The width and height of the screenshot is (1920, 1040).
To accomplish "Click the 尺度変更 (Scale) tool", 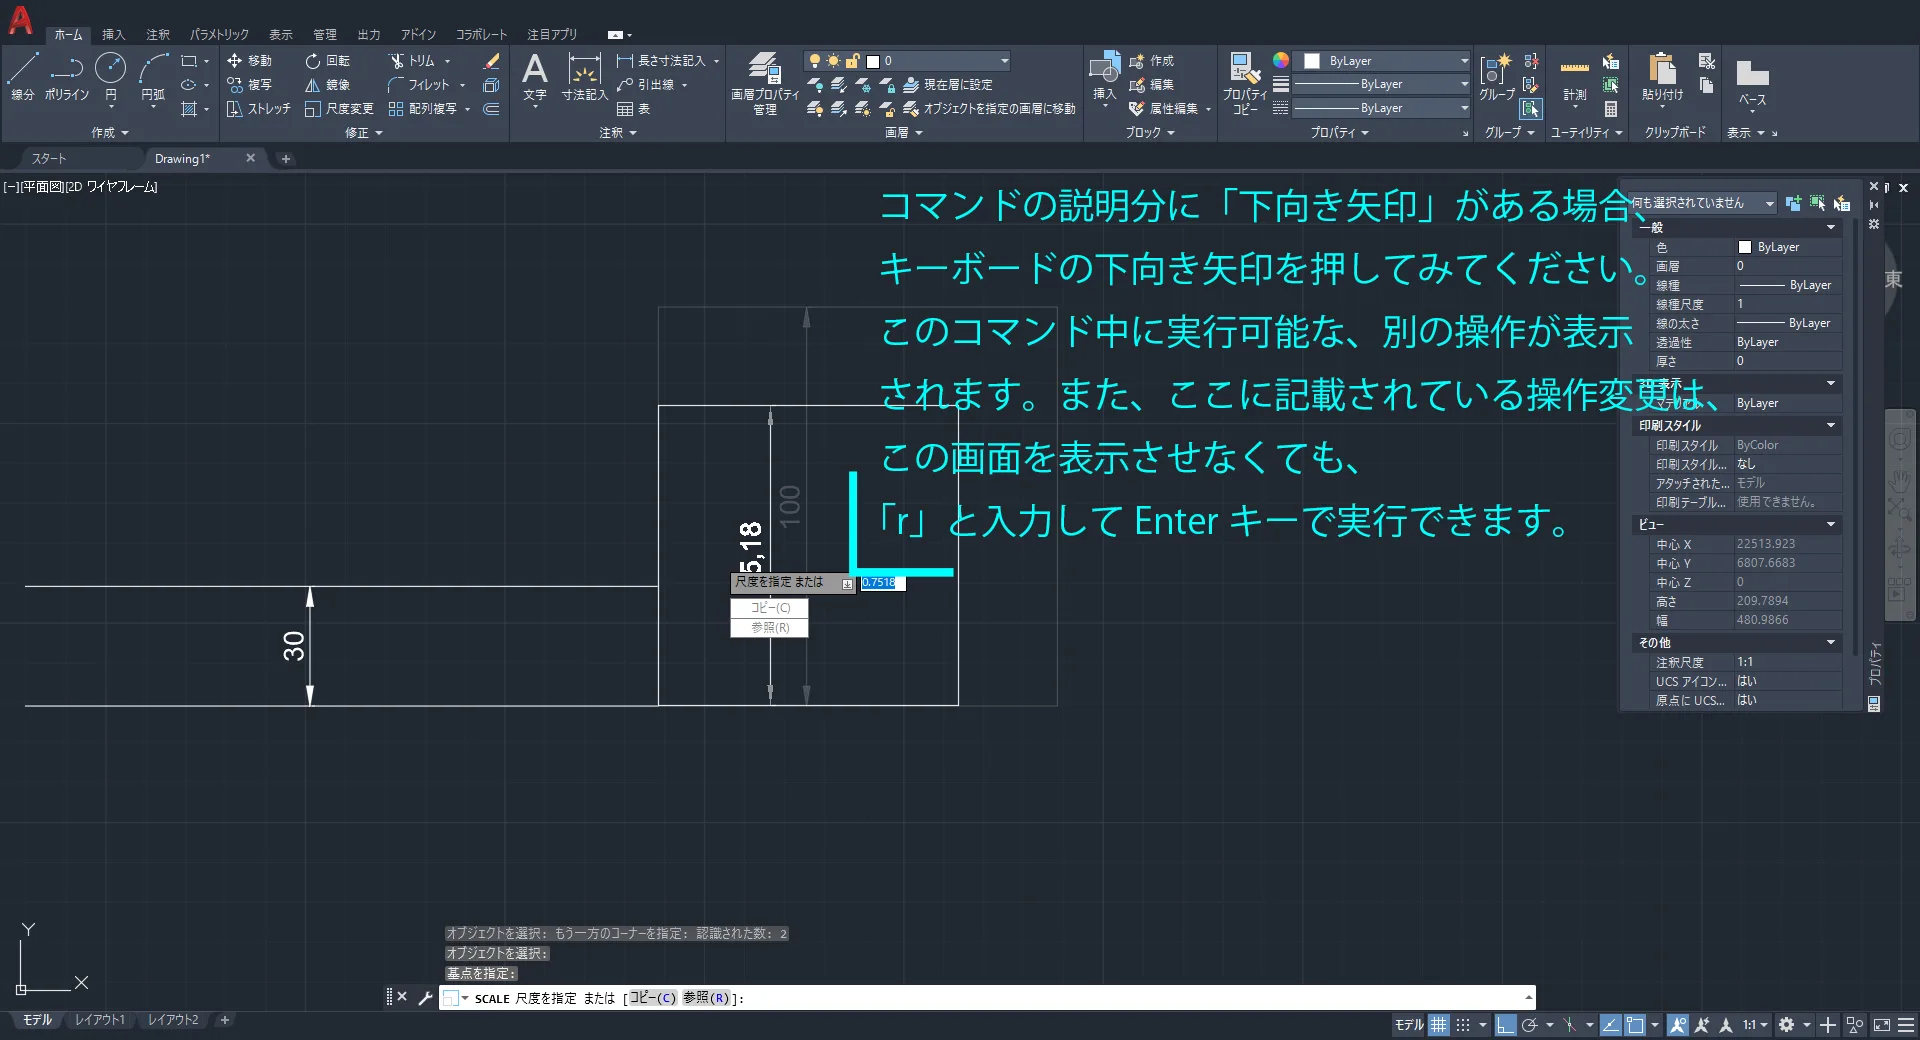I will point(339,109).
